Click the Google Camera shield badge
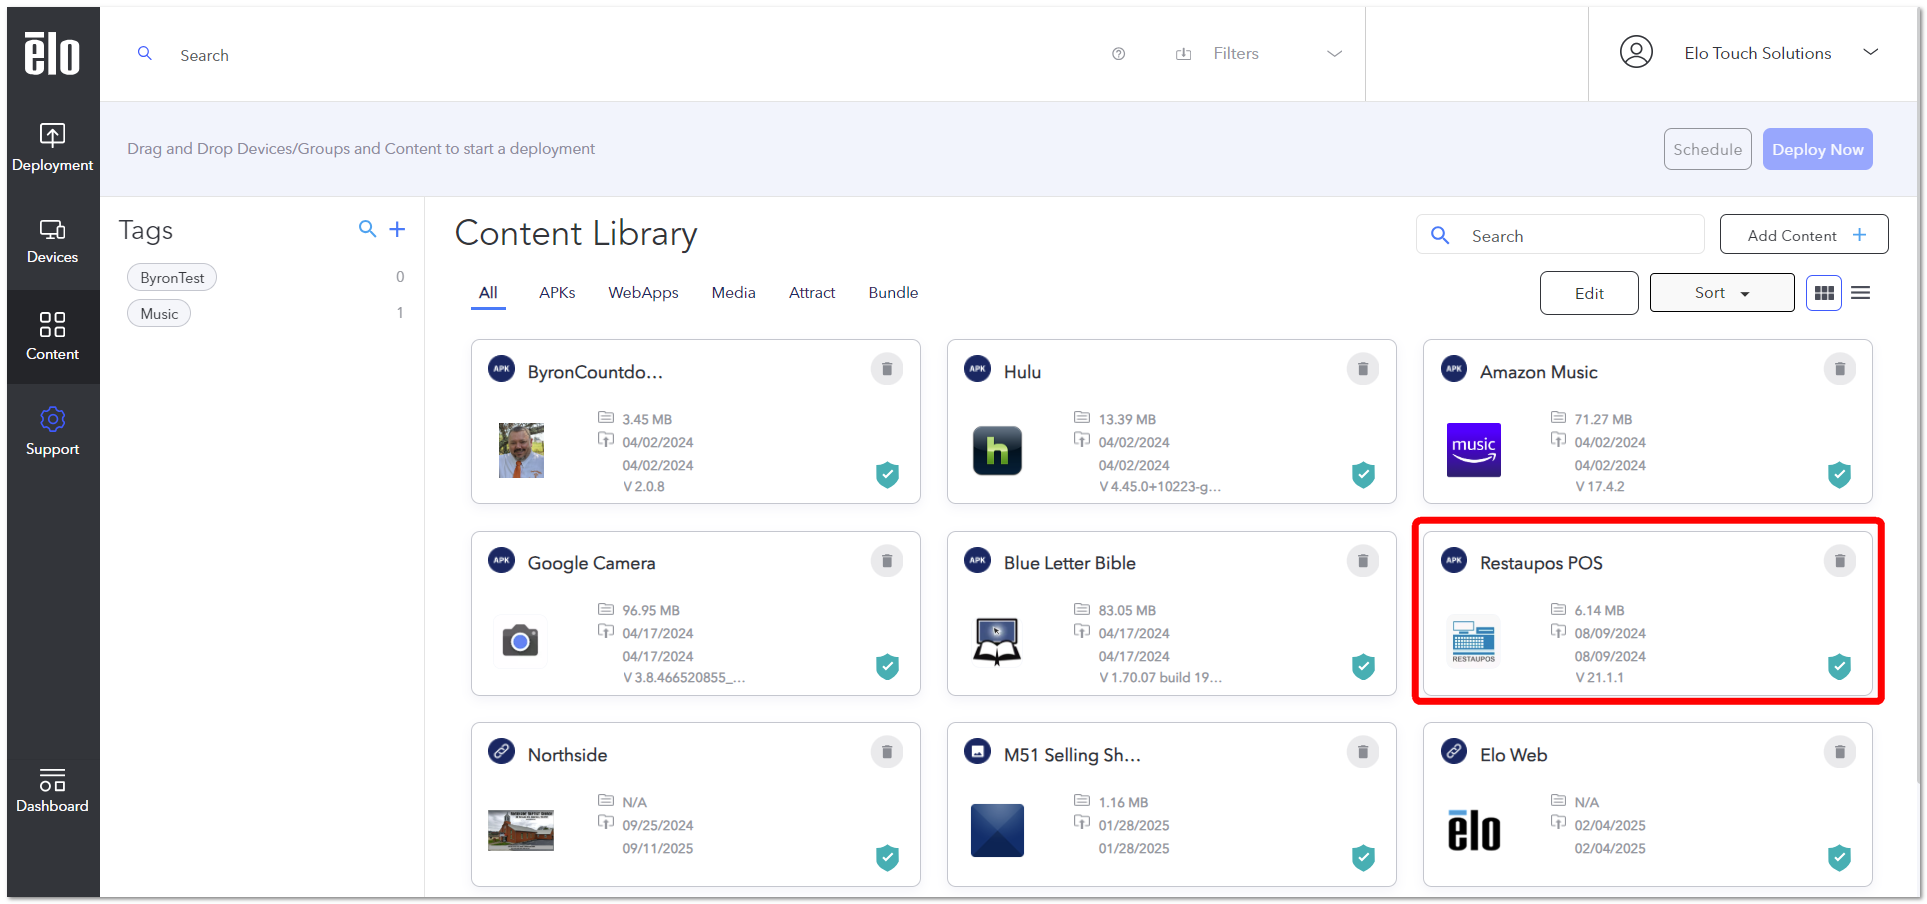The width and height of the screenshot is (1927, 904). coord(887,666)
